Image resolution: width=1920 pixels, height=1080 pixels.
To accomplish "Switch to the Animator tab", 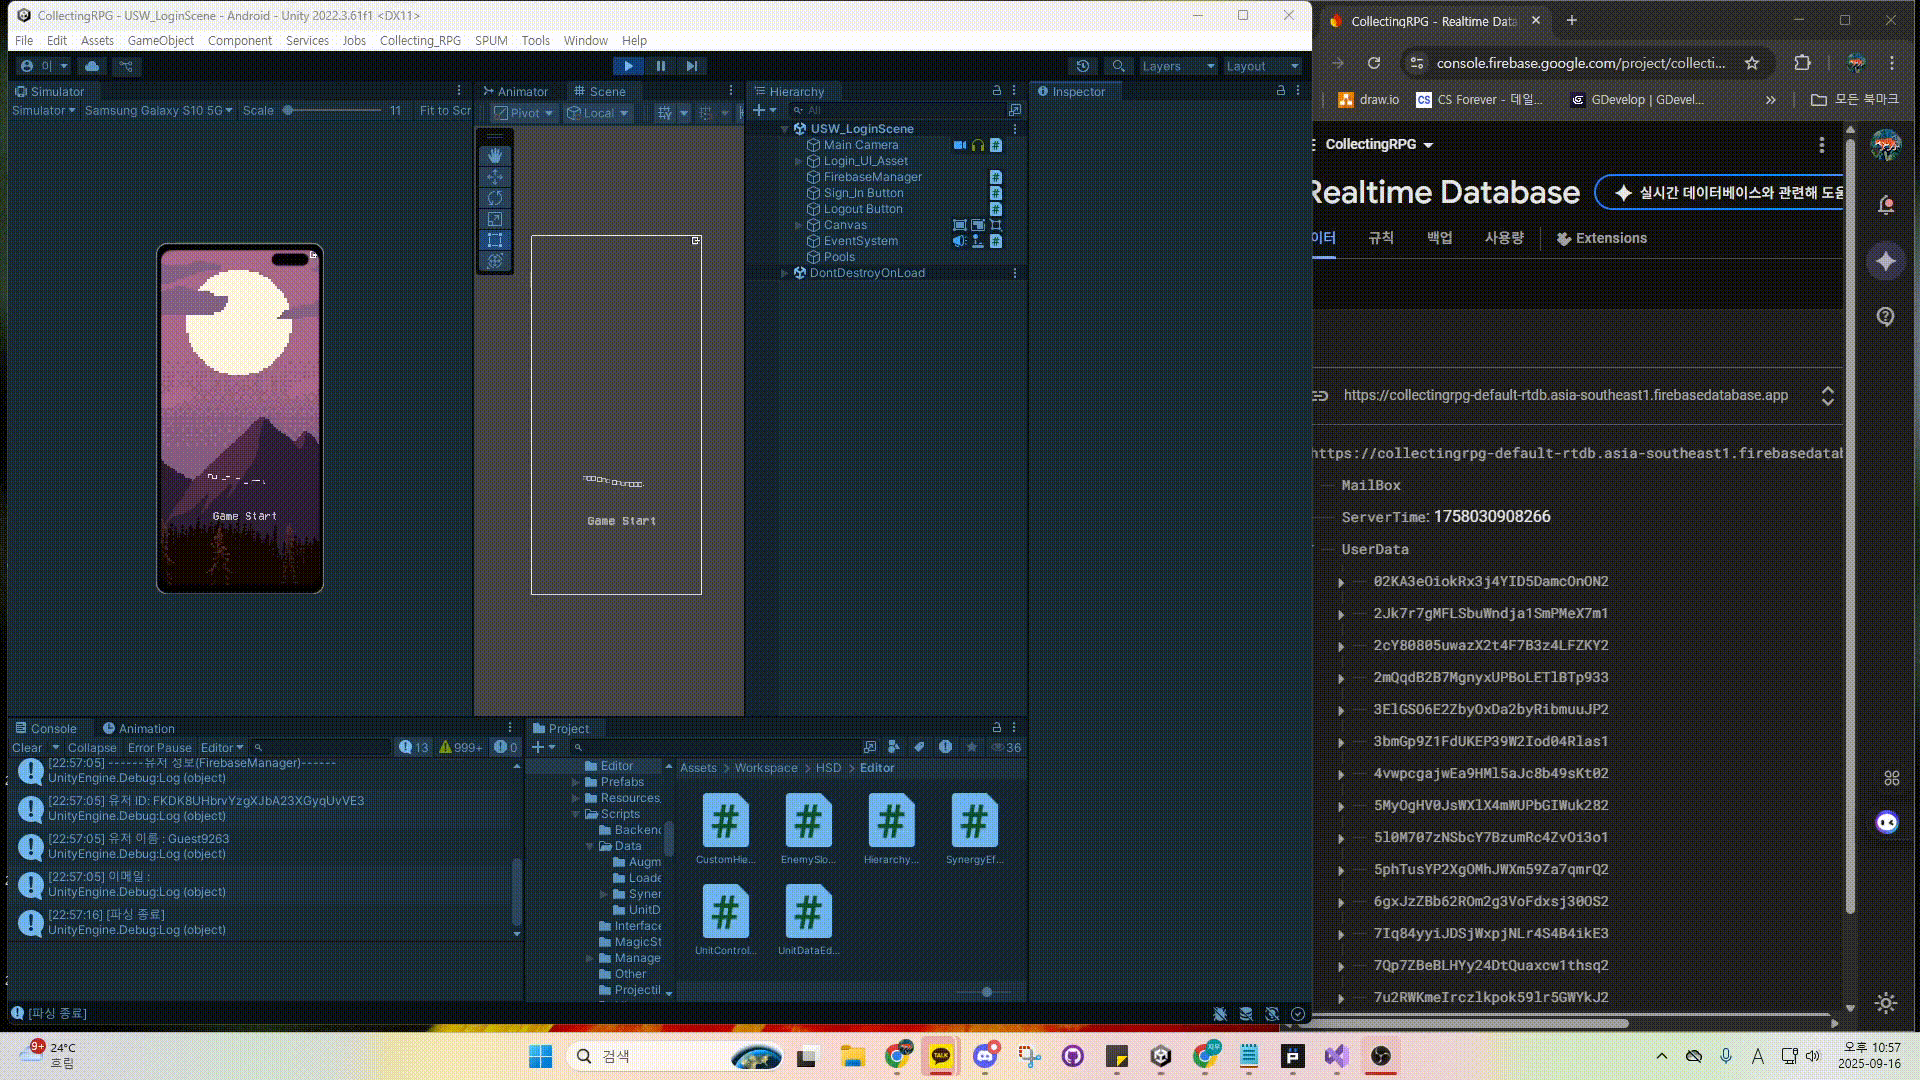I will tap(516, 91).
